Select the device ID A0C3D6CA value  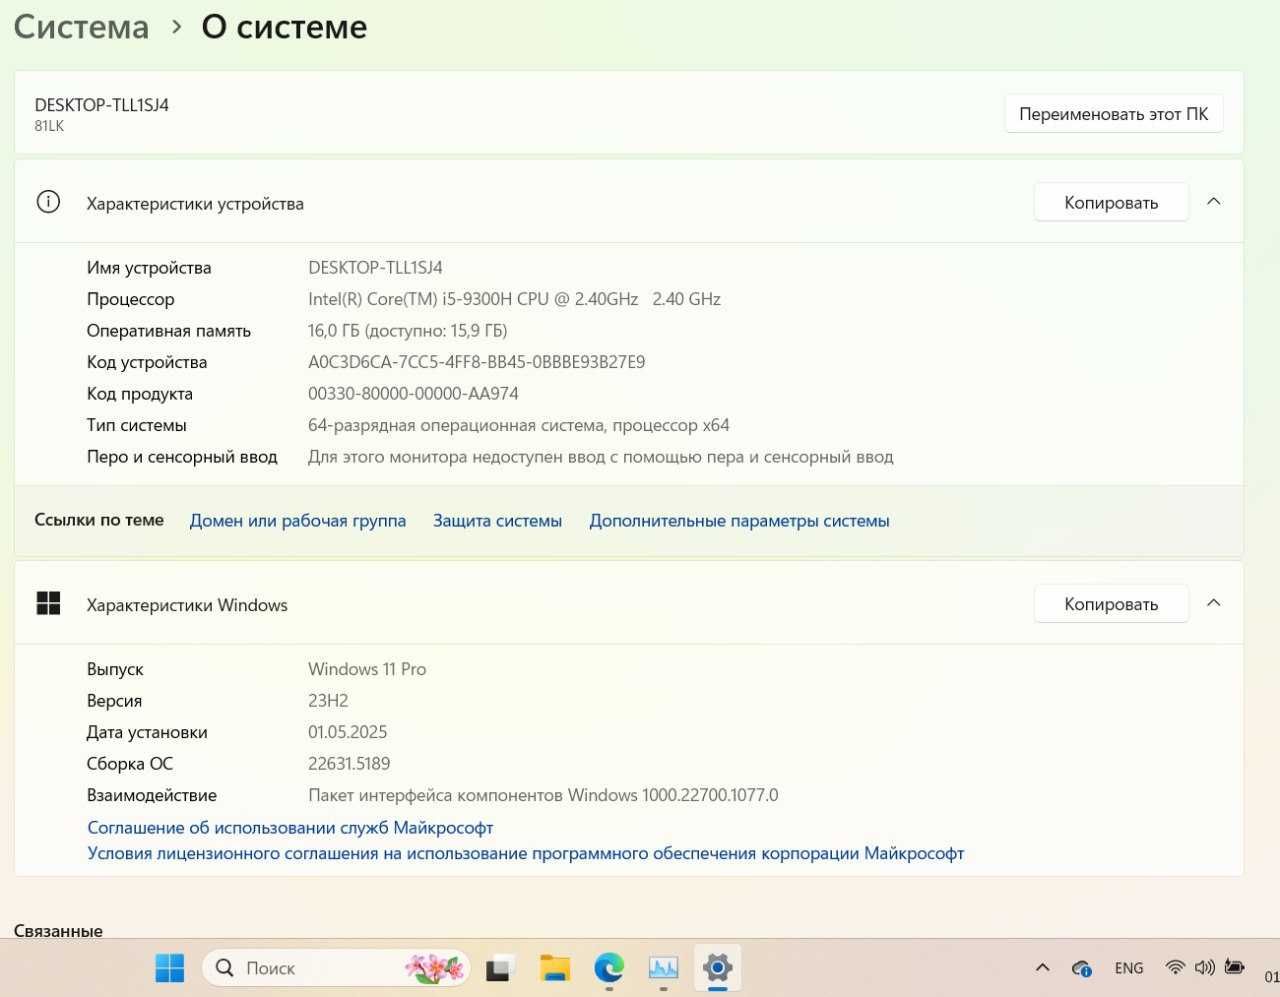(x=476, y=362)
